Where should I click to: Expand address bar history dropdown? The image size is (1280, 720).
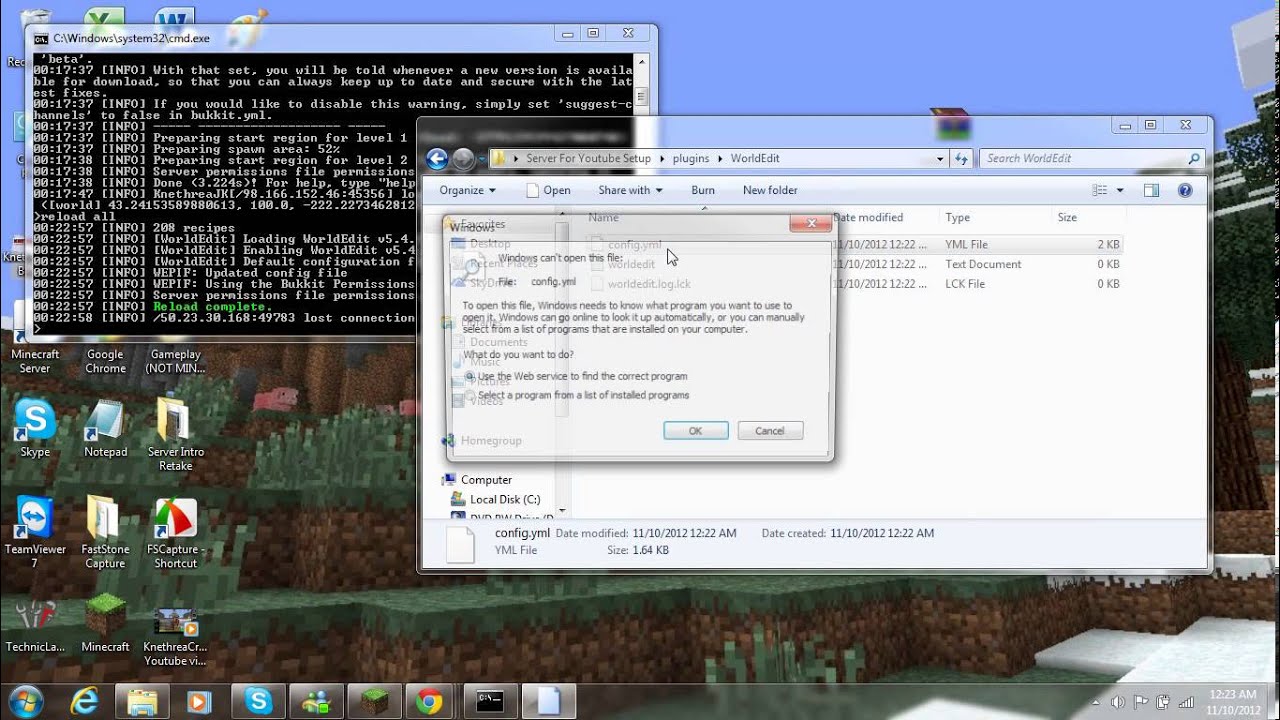coord(940,159)
